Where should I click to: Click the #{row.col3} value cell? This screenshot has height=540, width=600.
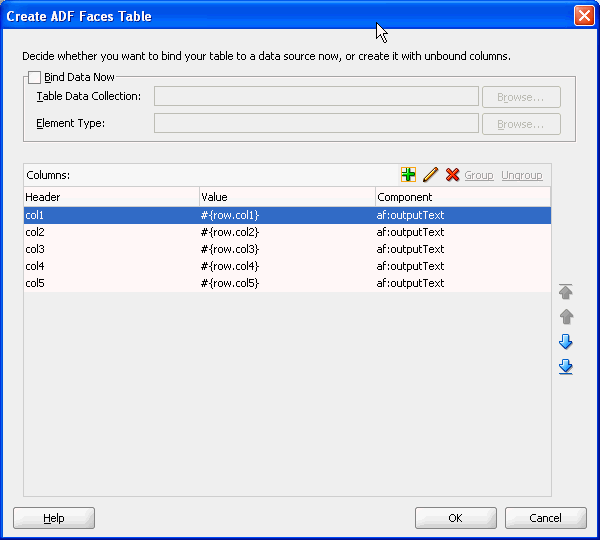287,249
